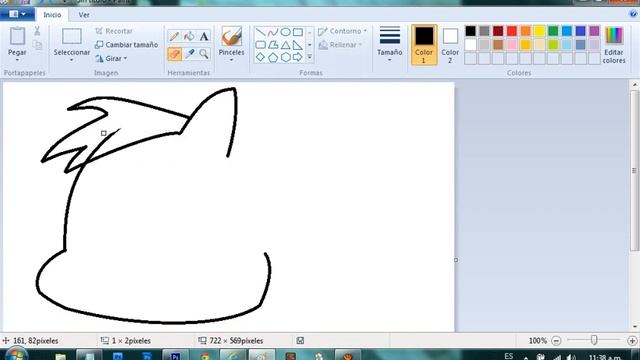640x360 pixels.
Task: Click the Recortar crop button
Action: pyautogui.click(x=114, y=31)
